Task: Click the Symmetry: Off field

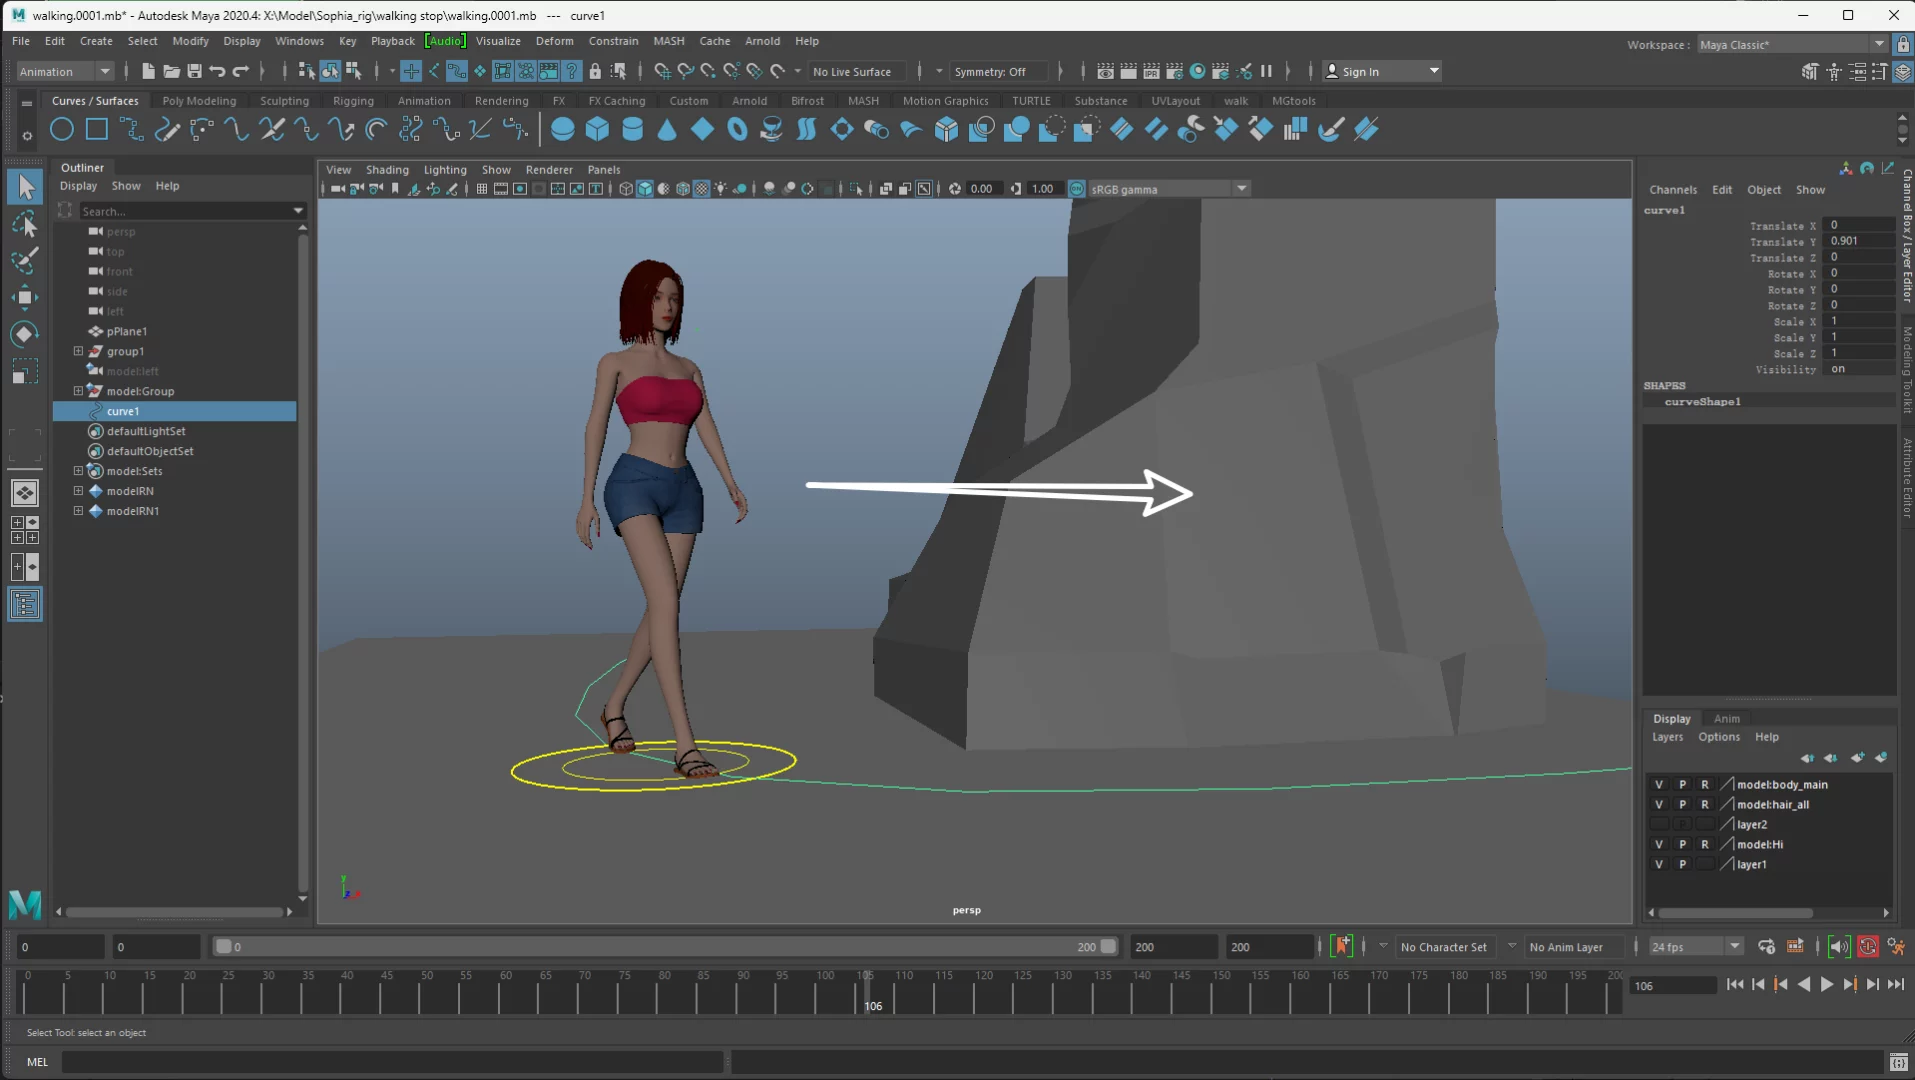Action: pyautogui.click(x=1000, y=71)
